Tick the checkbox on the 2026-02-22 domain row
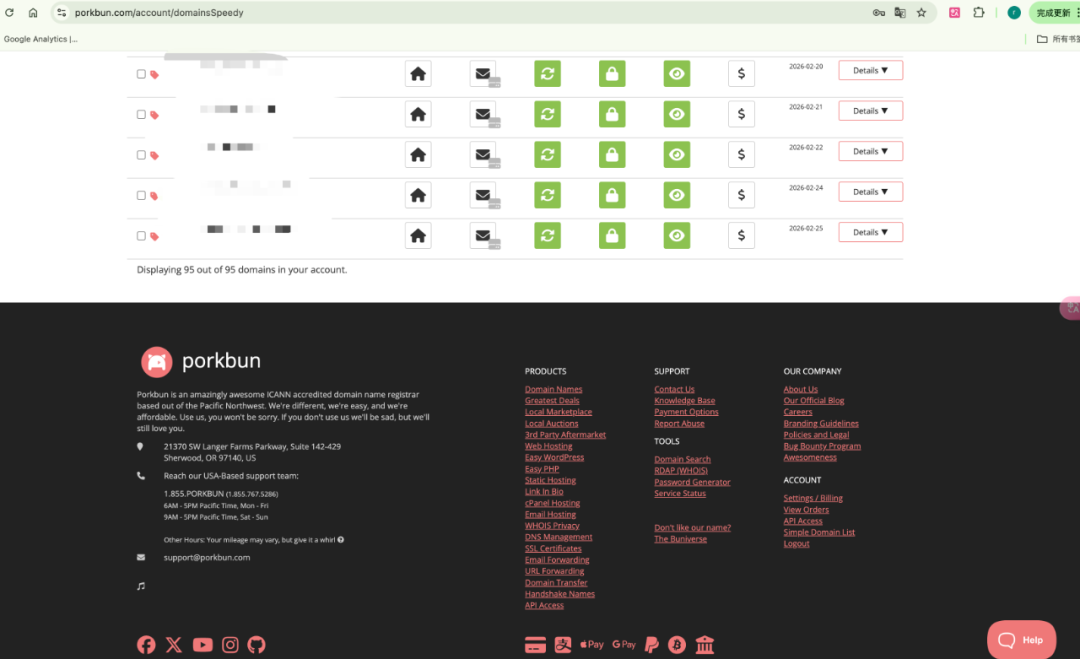 (x=141, y=155)
